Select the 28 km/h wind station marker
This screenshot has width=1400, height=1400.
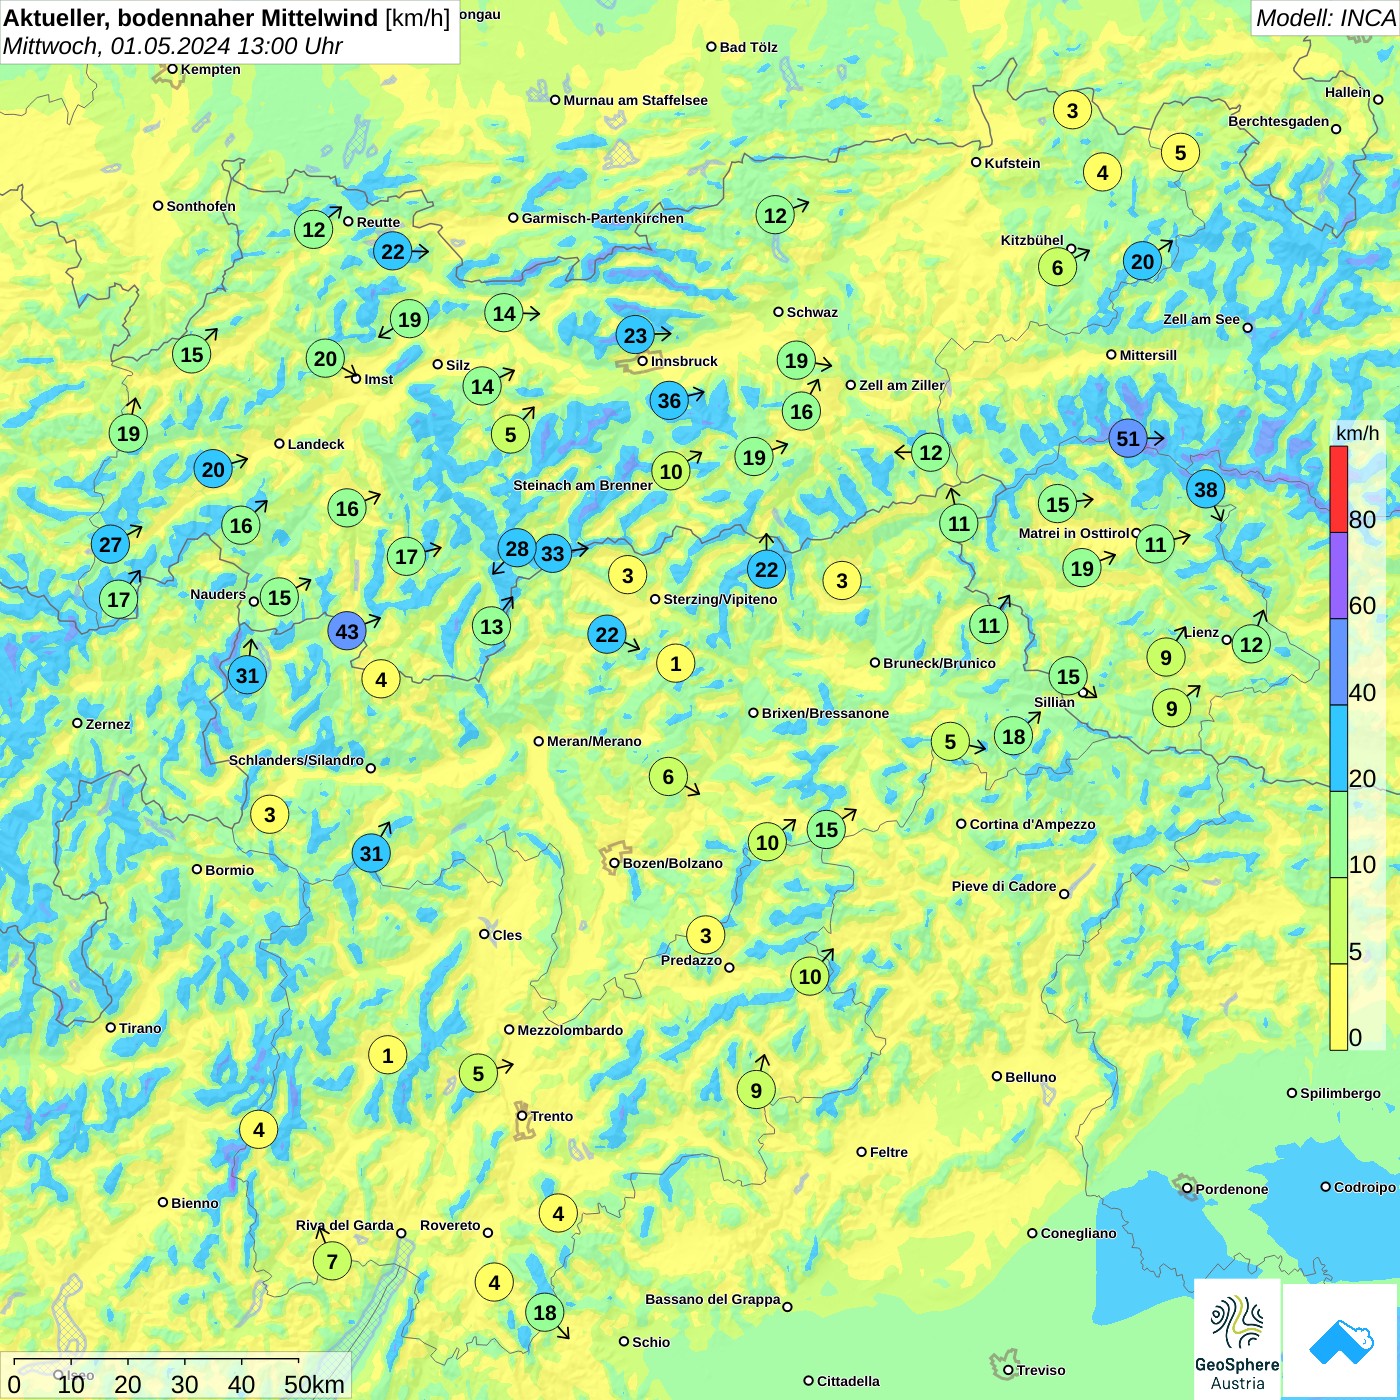click(x=517, y=548)
